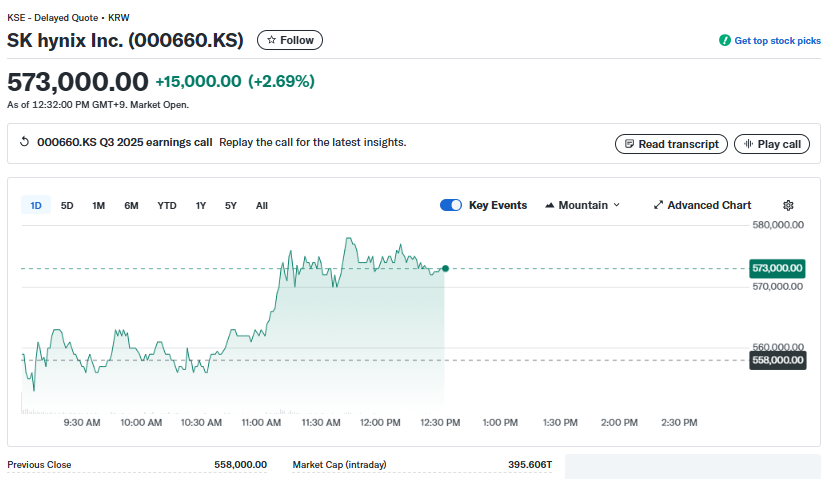Image resolution: width=834 pixels, height=479 pixels.
Task: Switch chart to 1Y range
Action: (x=201, y=205)
